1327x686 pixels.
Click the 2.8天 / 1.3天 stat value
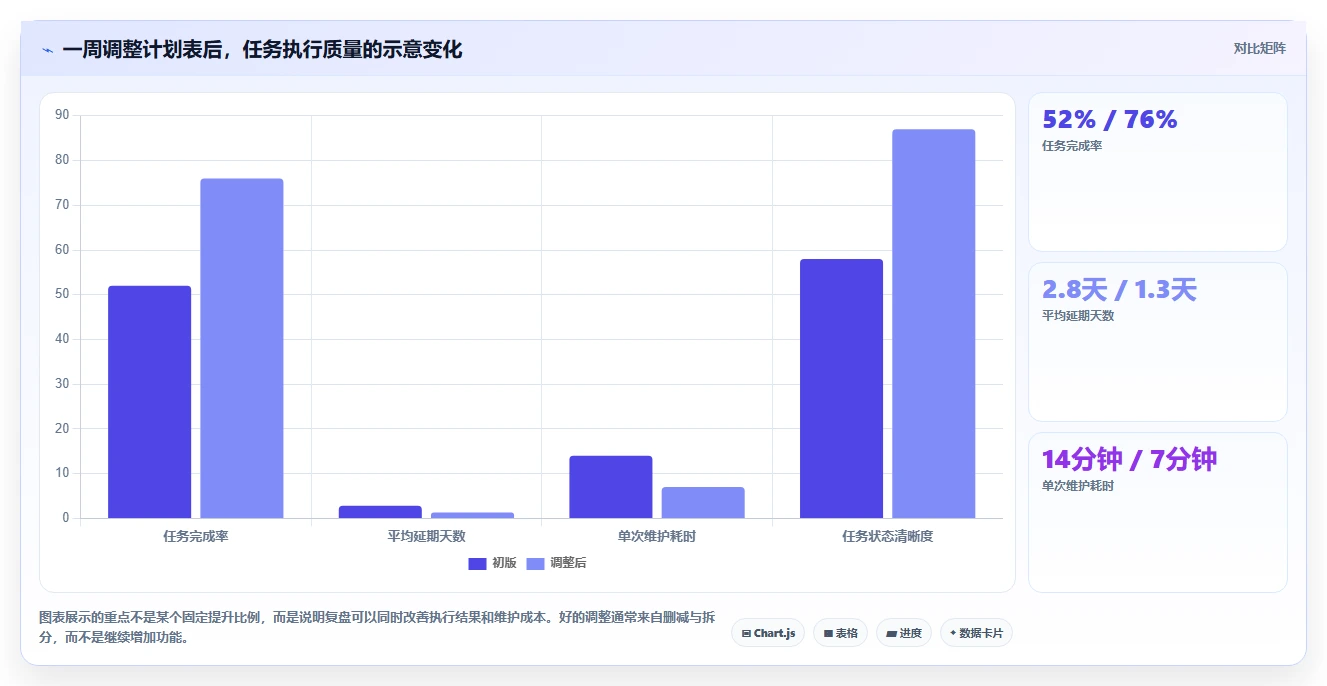(1119, 290)
